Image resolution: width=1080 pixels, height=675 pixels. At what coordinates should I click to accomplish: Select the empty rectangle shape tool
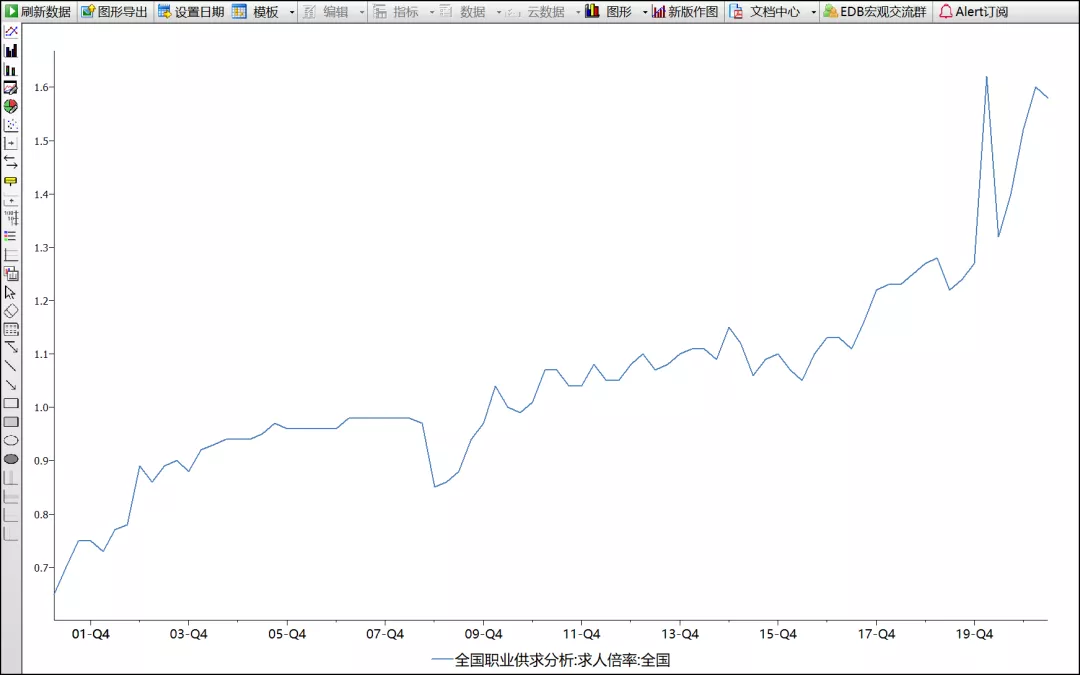[11, 403]
